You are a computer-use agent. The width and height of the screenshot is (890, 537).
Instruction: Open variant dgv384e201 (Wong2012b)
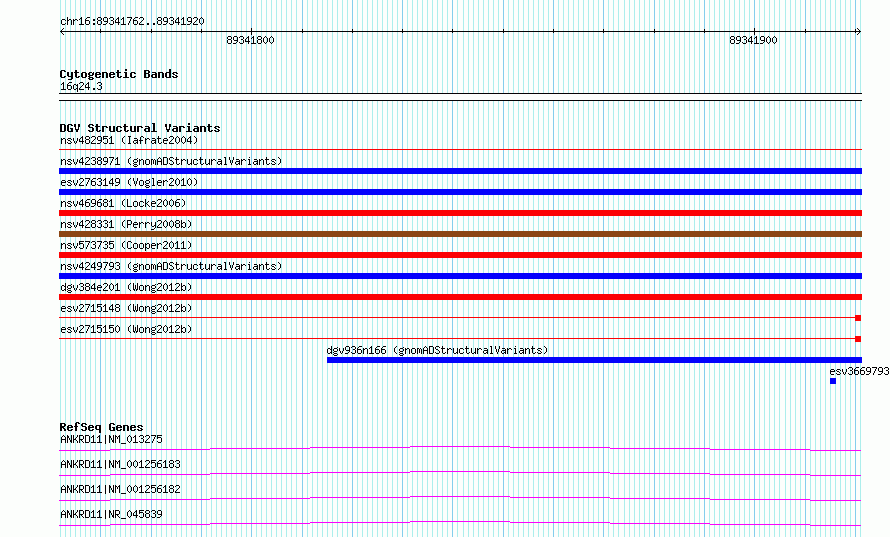(126, 287)
